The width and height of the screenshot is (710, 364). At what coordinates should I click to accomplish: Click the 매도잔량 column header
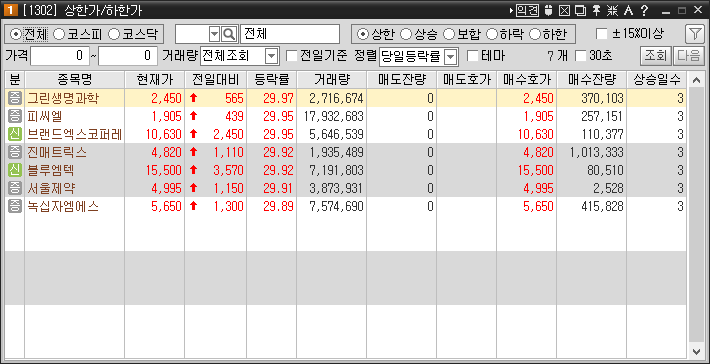pos(402,80)
